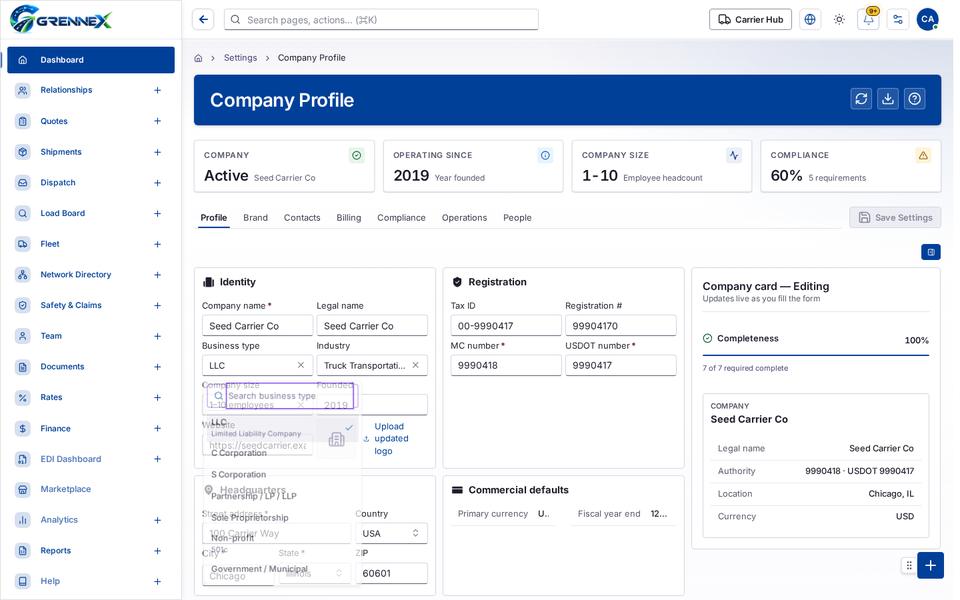Open the sliders preferences icon in the top bar
This screenshot has height=600, width=960.
(898, 20)
